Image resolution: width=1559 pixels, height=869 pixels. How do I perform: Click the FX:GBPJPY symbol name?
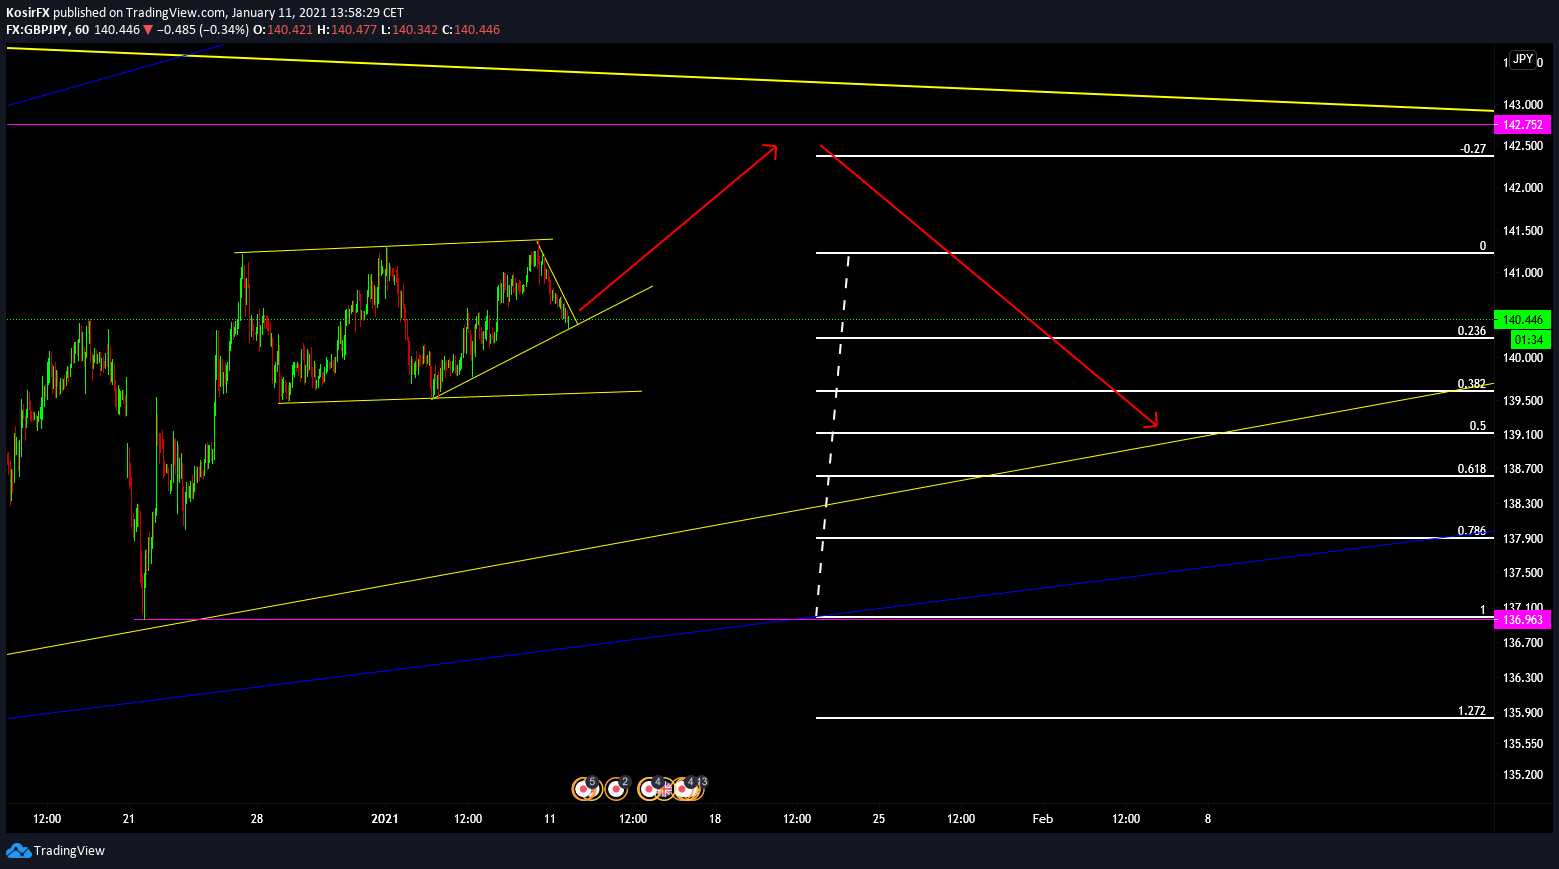coord(37,30)
